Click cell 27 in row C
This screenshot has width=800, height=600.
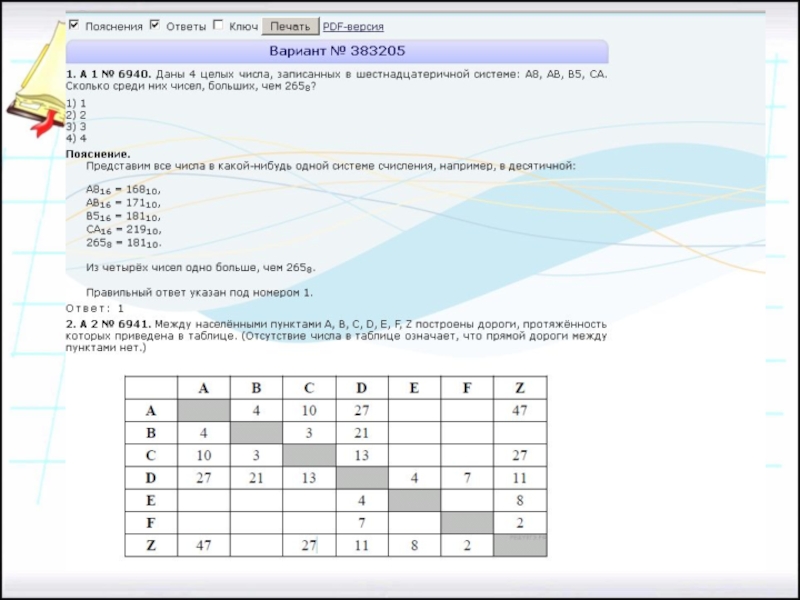click(520, 455)
